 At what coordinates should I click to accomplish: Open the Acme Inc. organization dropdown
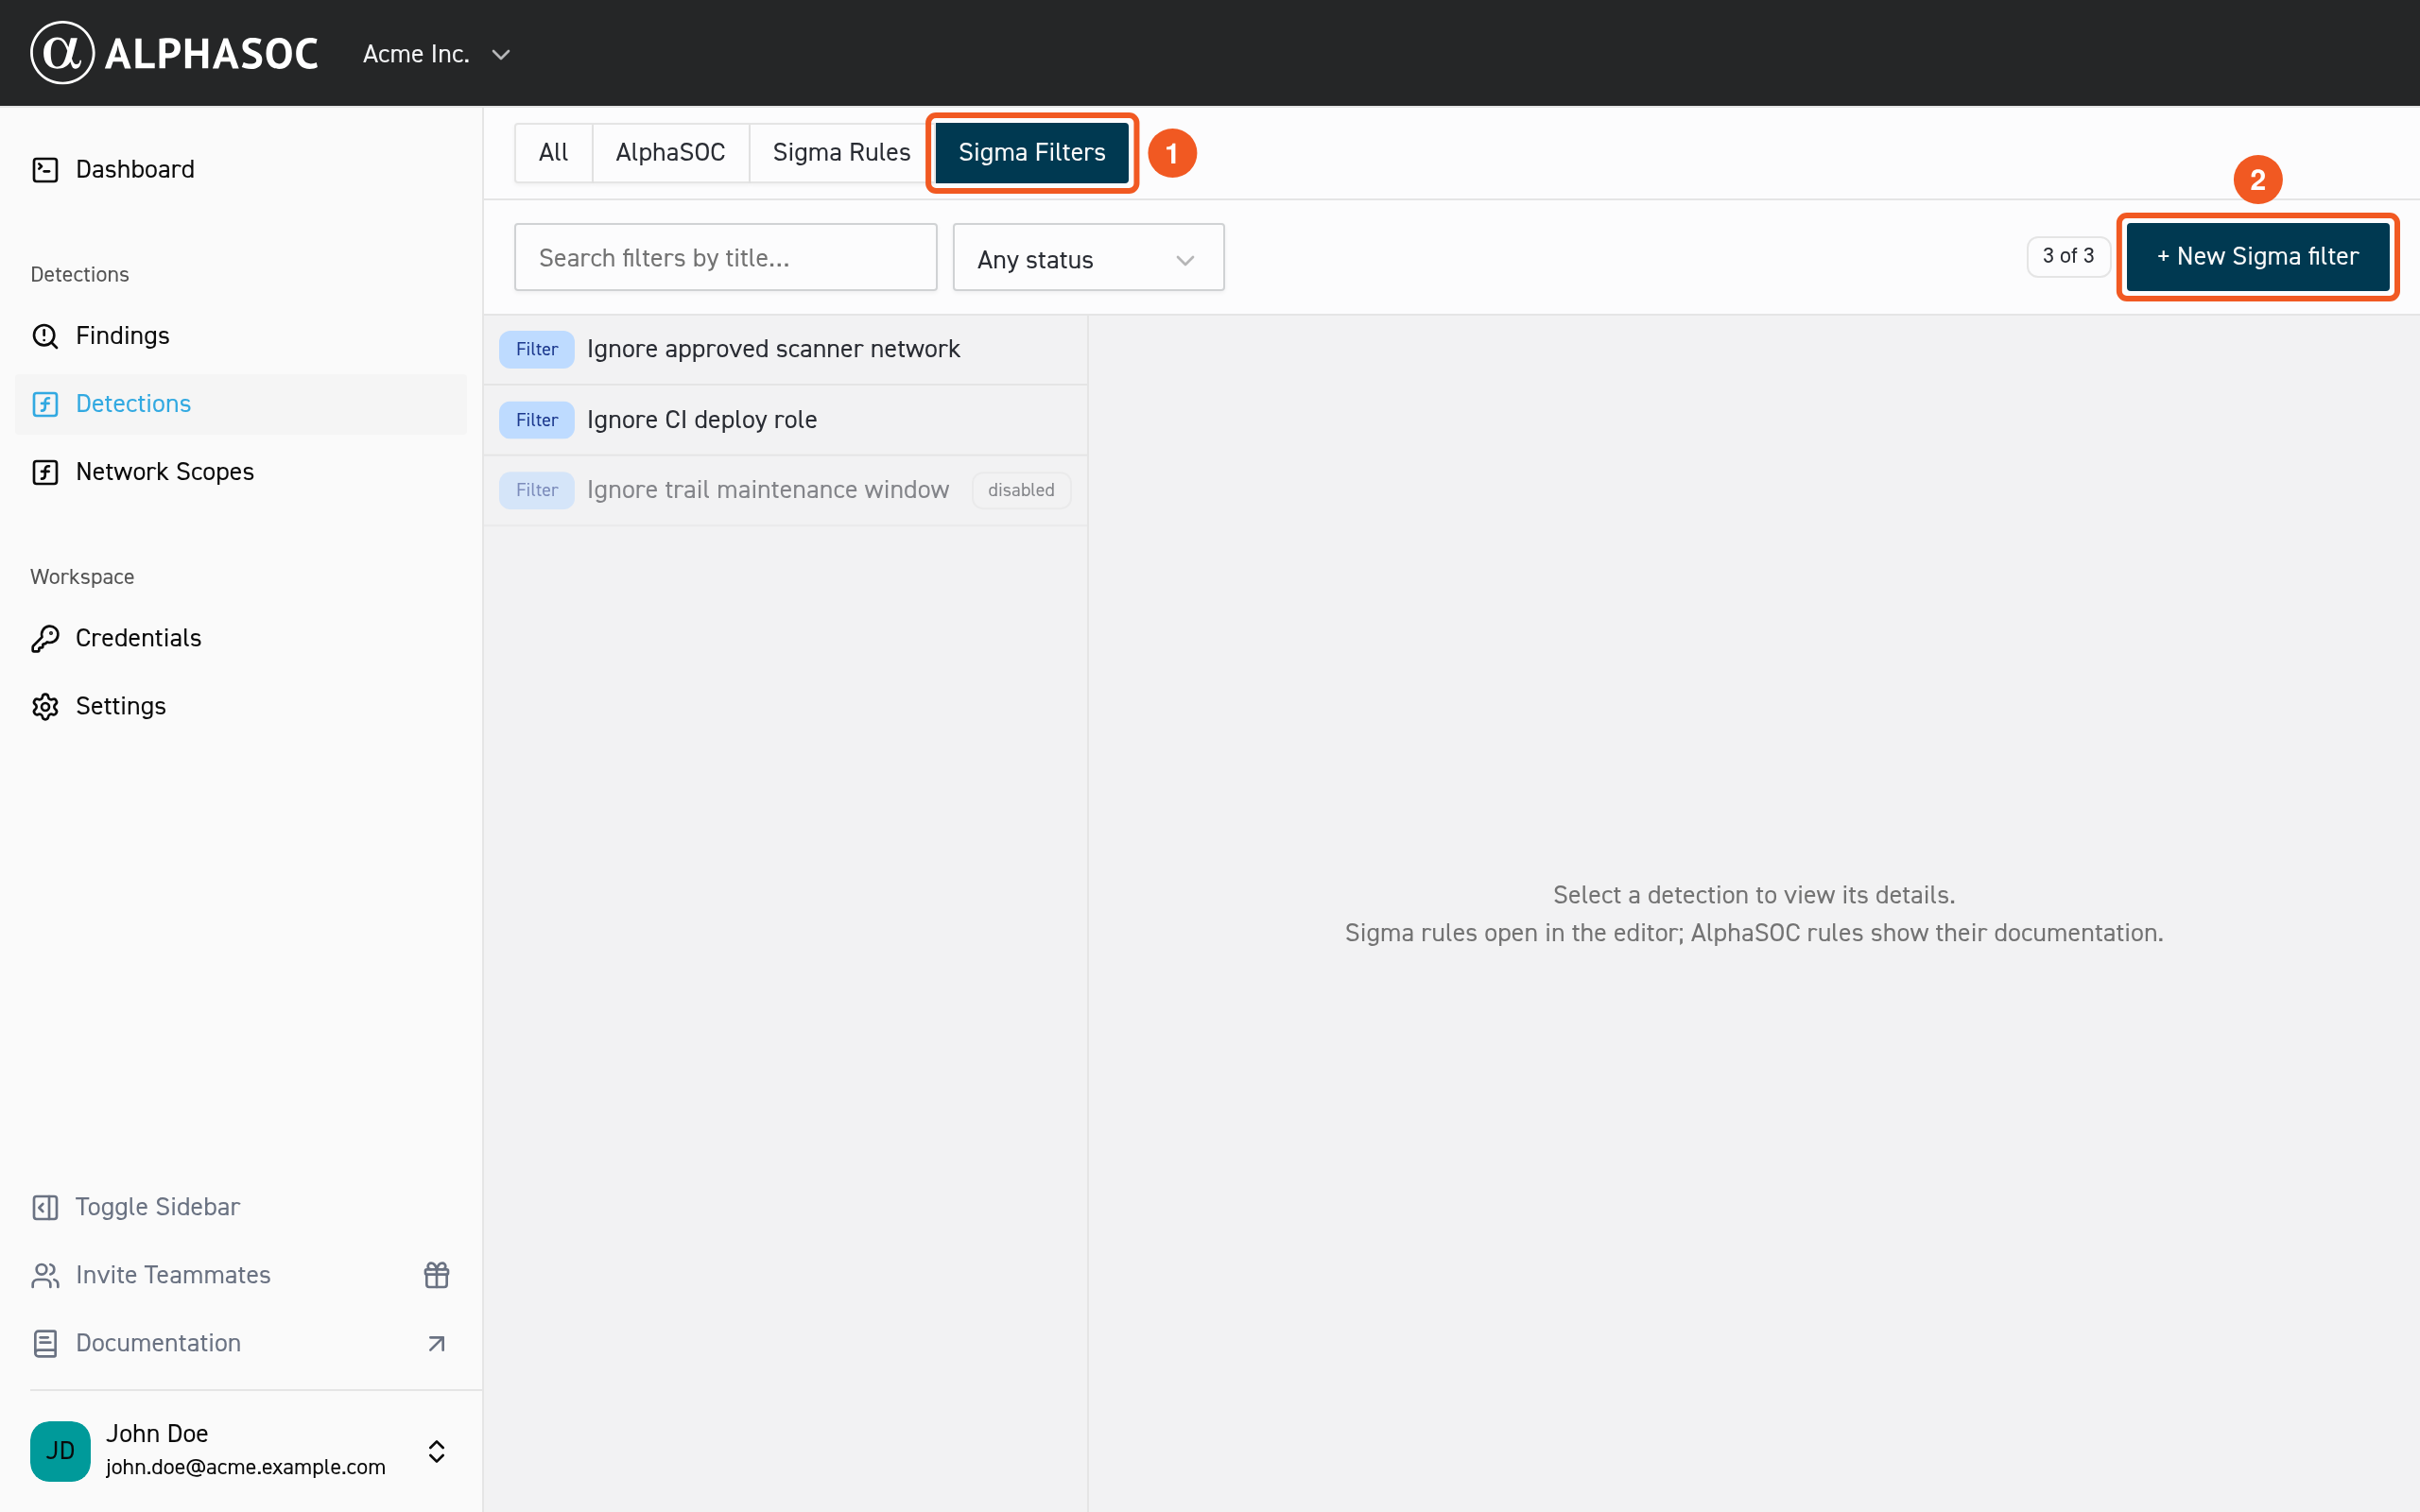pyautogui.click(x=437, y=54)
